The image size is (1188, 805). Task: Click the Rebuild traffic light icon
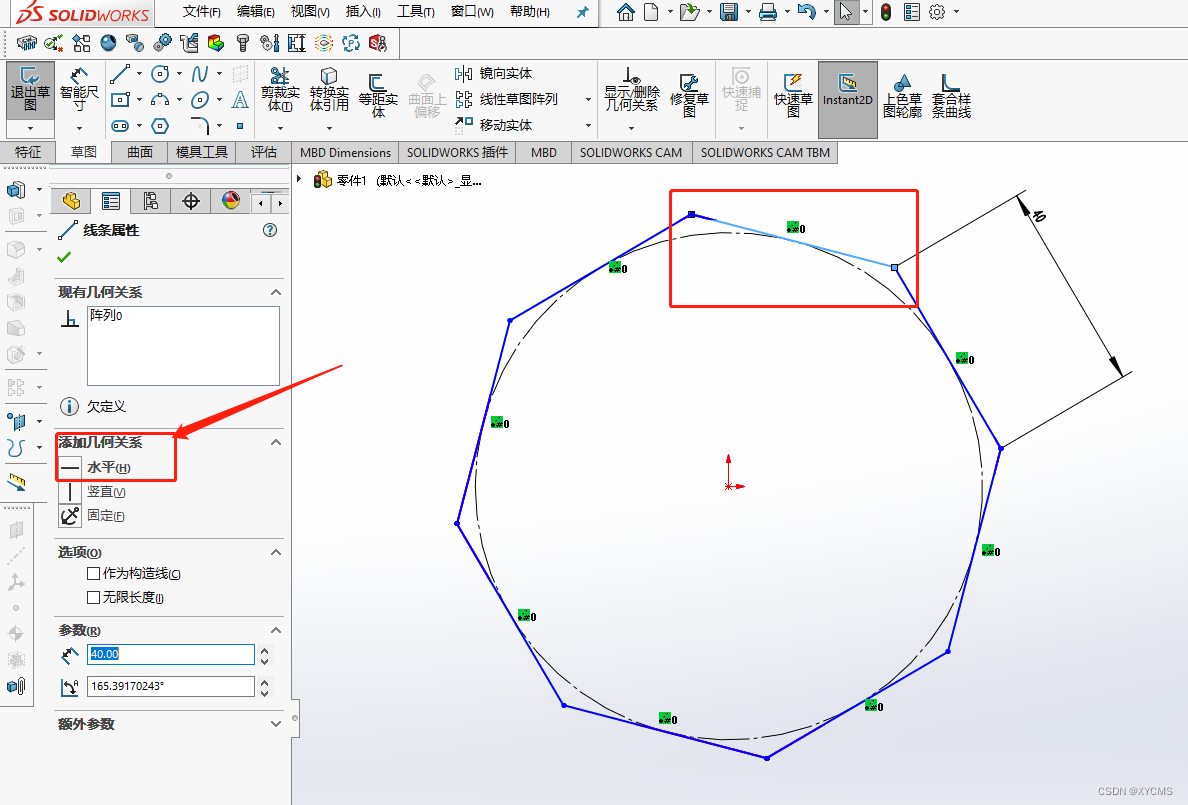pos(886,12)
